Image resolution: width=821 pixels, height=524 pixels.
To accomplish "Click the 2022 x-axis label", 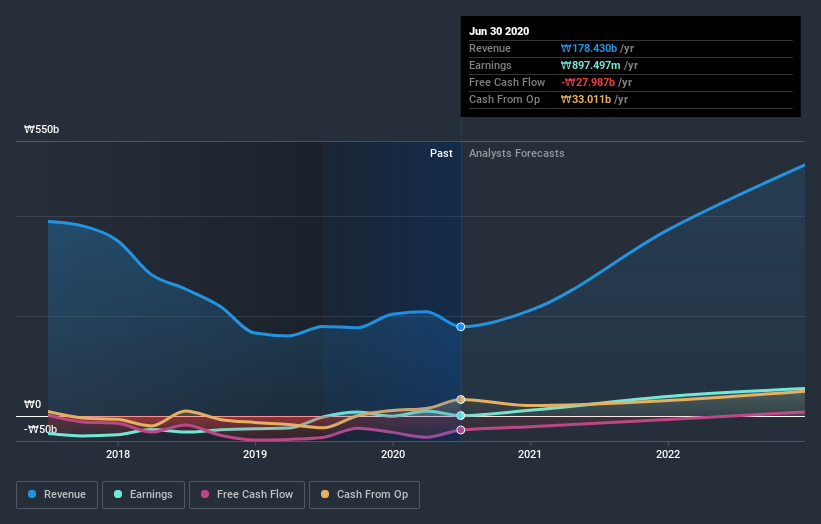I will 668,454.
